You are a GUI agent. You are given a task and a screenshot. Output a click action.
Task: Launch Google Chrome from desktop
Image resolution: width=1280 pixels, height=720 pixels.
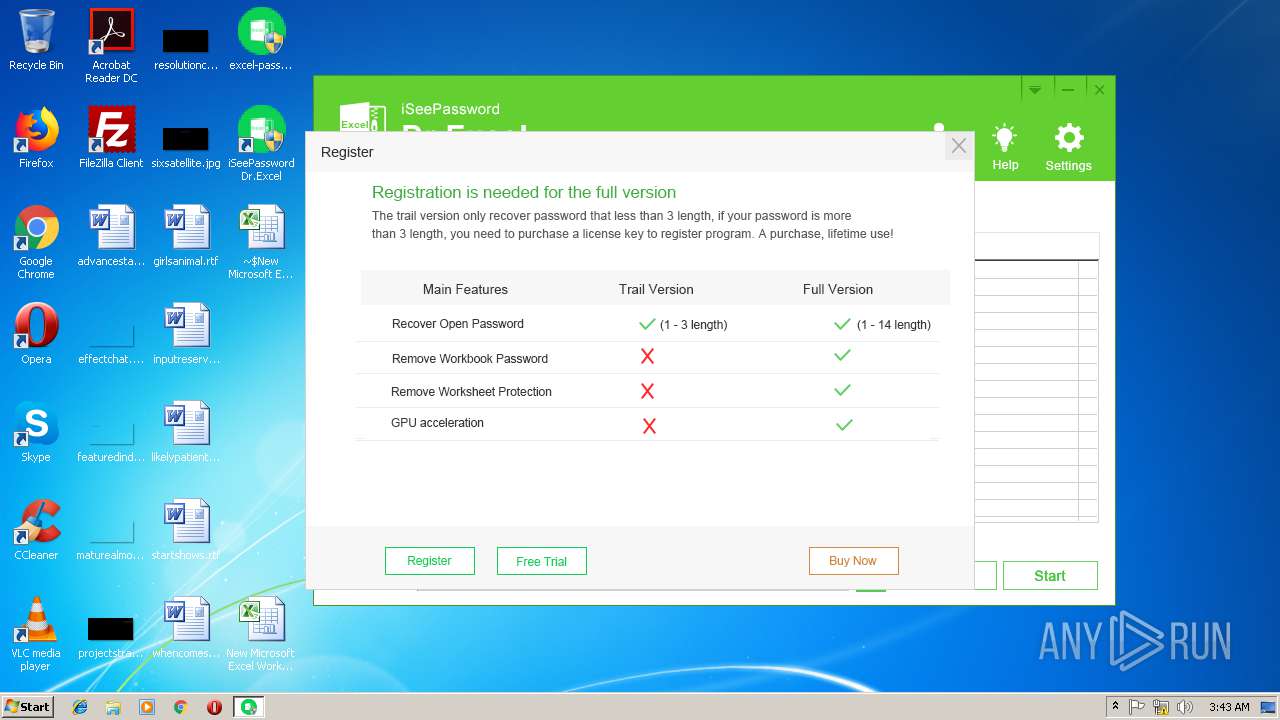click(36, 242)
